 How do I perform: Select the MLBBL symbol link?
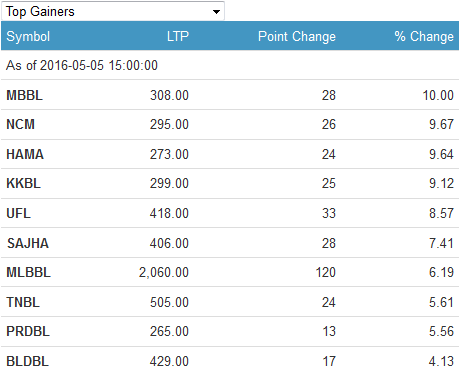28,272
